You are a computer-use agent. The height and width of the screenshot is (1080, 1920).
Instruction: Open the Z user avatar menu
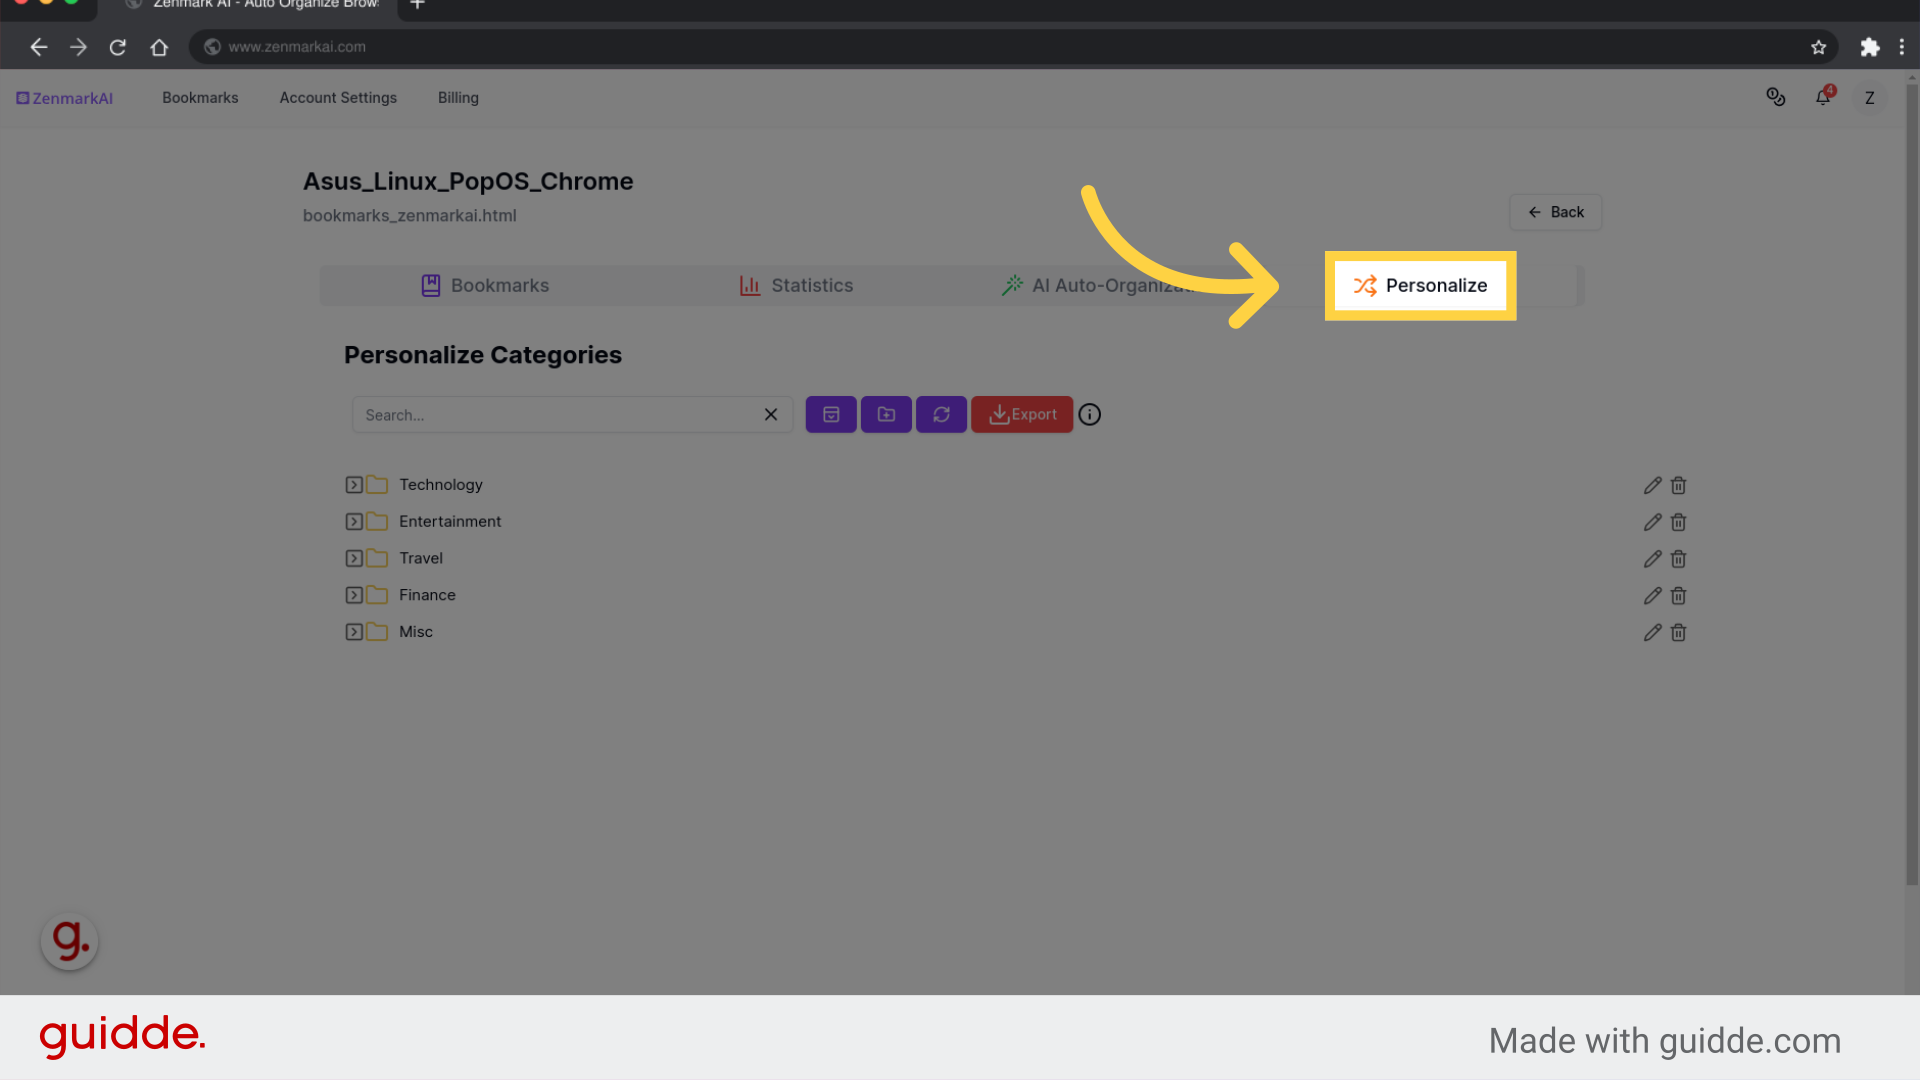click(x=1869, y=98)
